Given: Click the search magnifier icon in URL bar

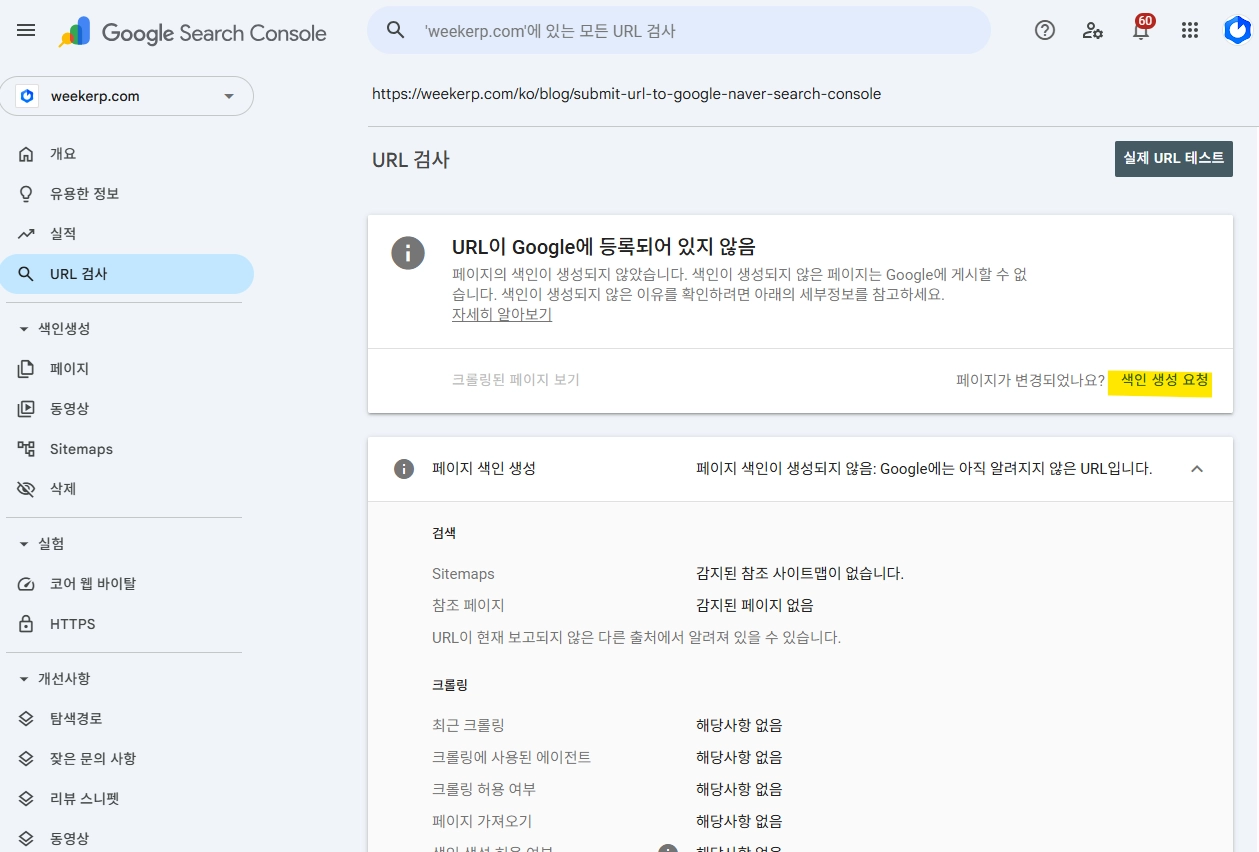Looking at the screenshot, I should click(396, 30).
